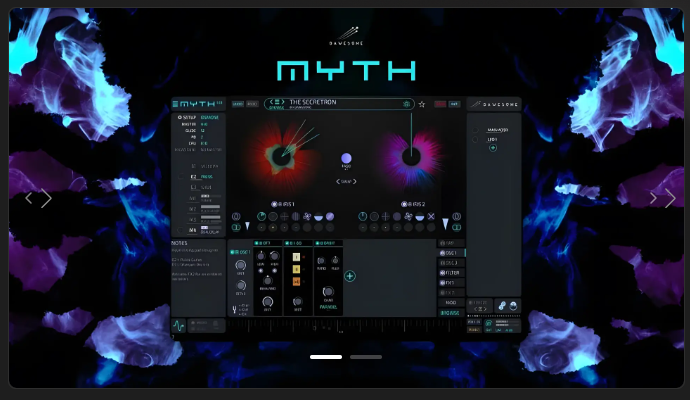Go to next preset with right chevron
690x400 pixels.
(284, 102)
